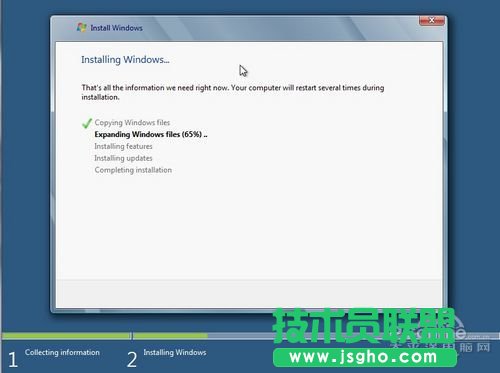
Task: Close the Install Windows dialog
Action: tap(431, 21)
